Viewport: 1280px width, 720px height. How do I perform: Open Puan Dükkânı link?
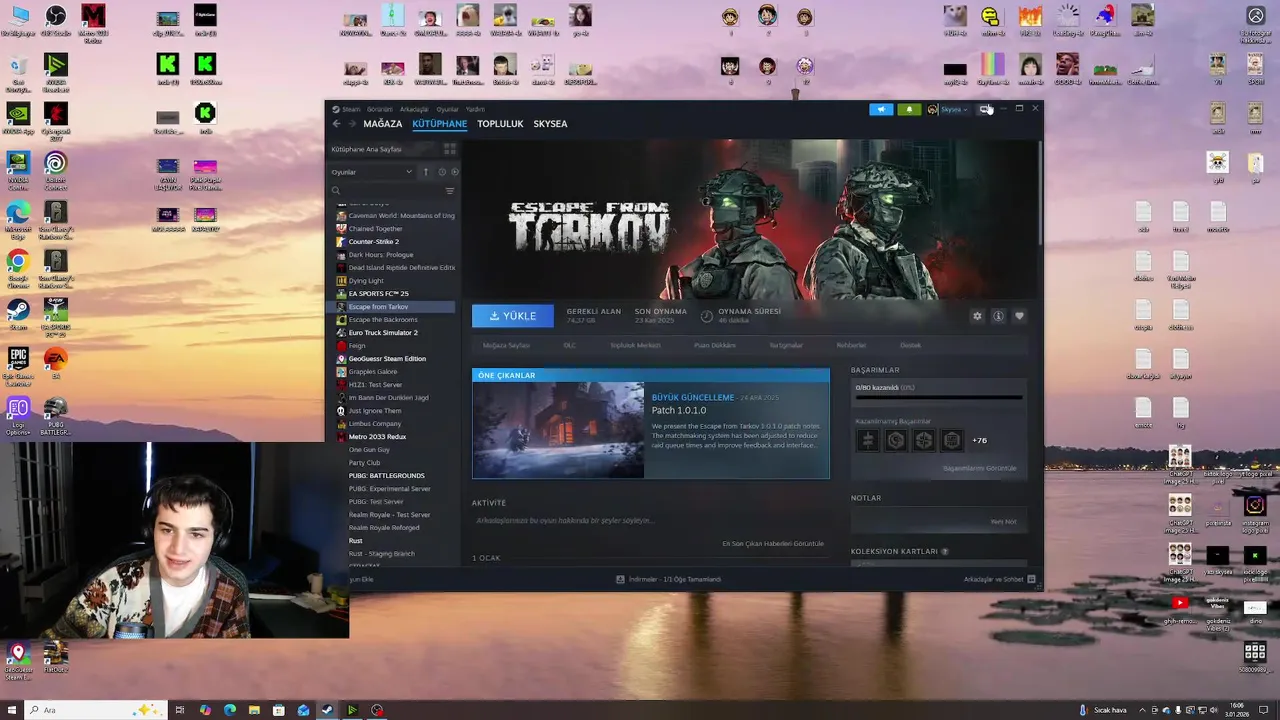(715, 345)
